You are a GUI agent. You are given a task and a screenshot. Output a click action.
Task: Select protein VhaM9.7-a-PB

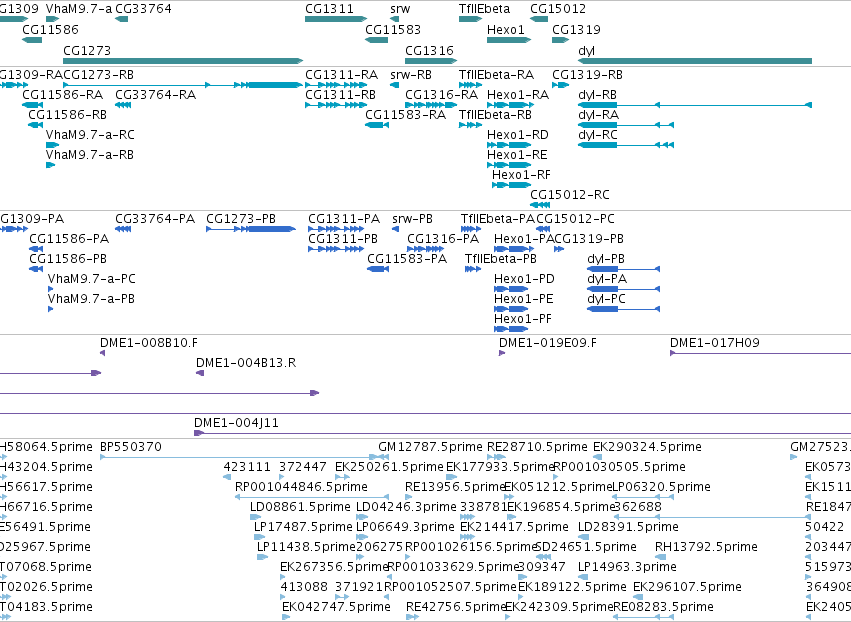(x=91, y=299)
